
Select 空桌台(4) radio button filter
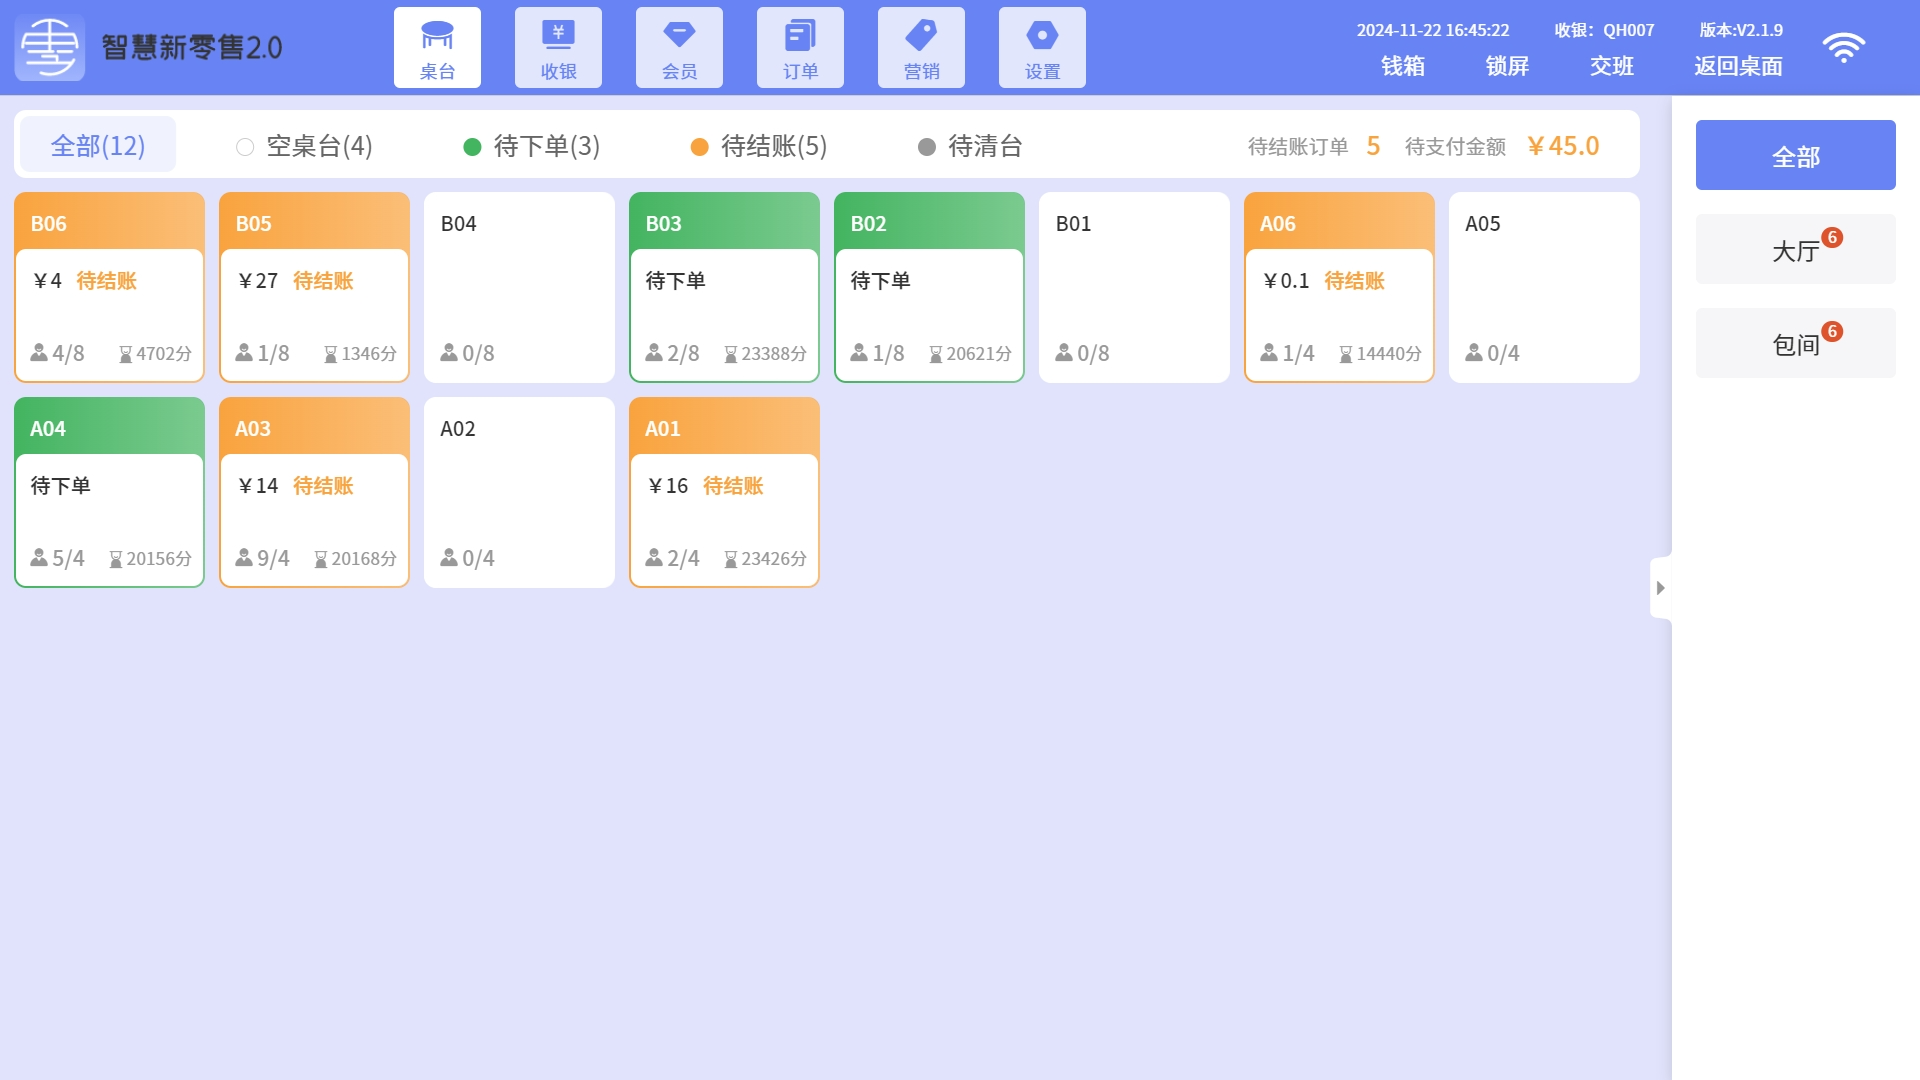point(243,145)
